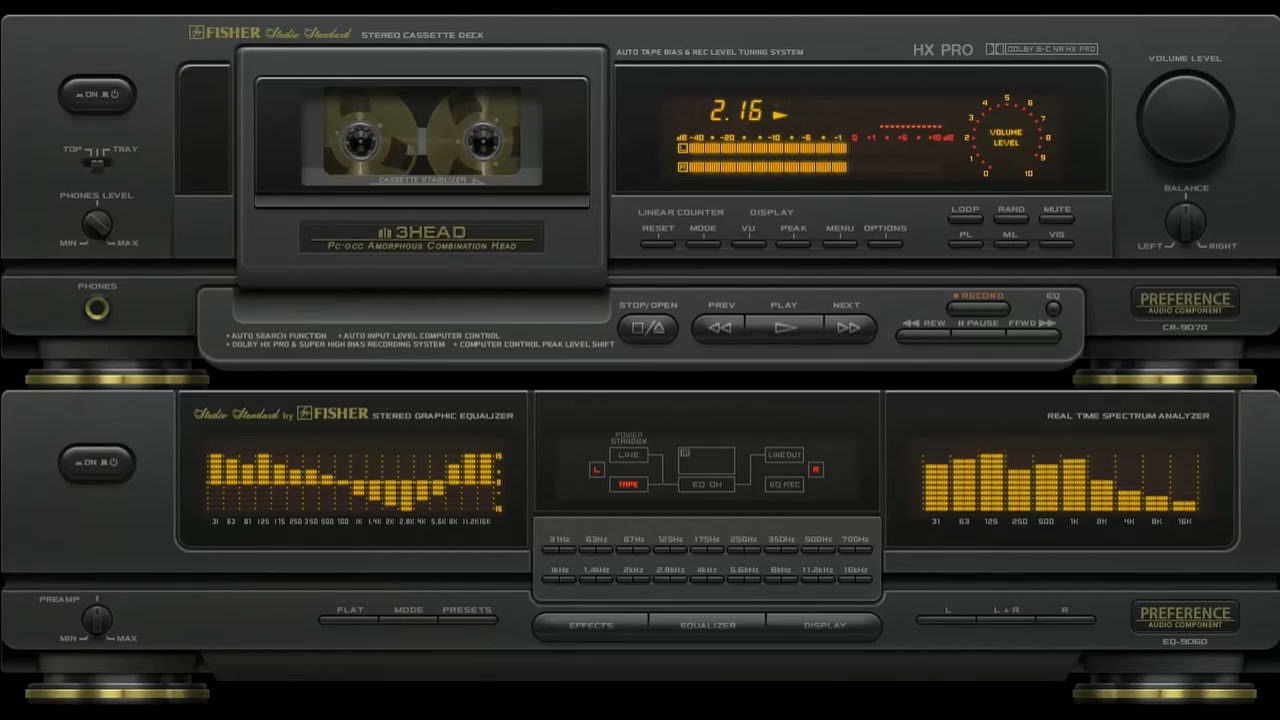Toggle the cassette deck ON power button
The image size is (1280, 720).
[x=97, y=95]
